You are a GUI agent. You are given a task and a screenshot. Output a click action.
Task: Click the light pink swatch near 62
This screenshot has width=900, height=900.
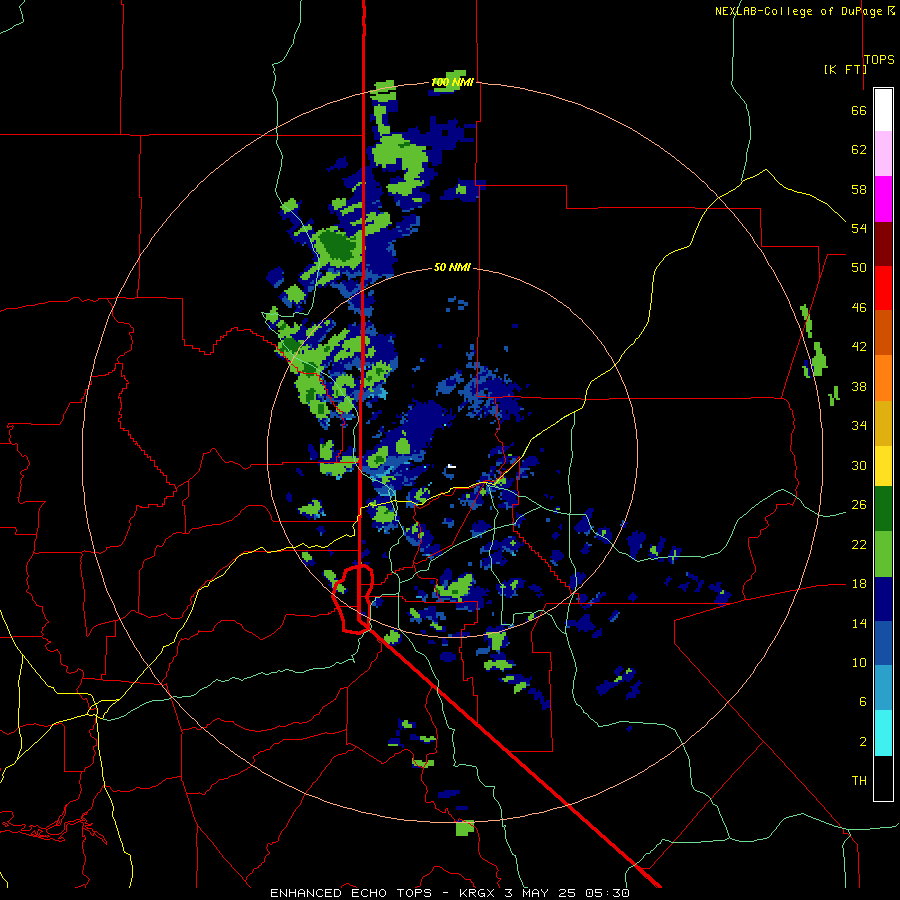[883, 154]
